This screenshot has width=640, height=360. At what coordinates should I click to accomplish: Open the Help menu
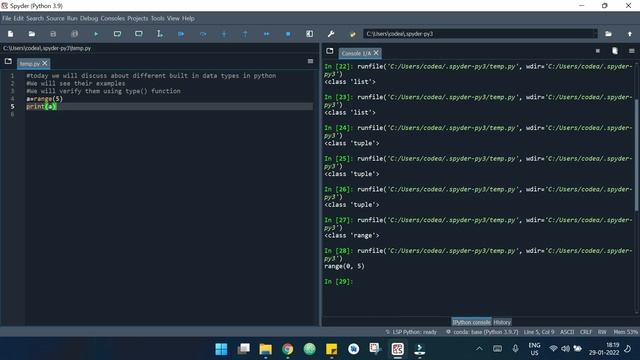(188, 18)
